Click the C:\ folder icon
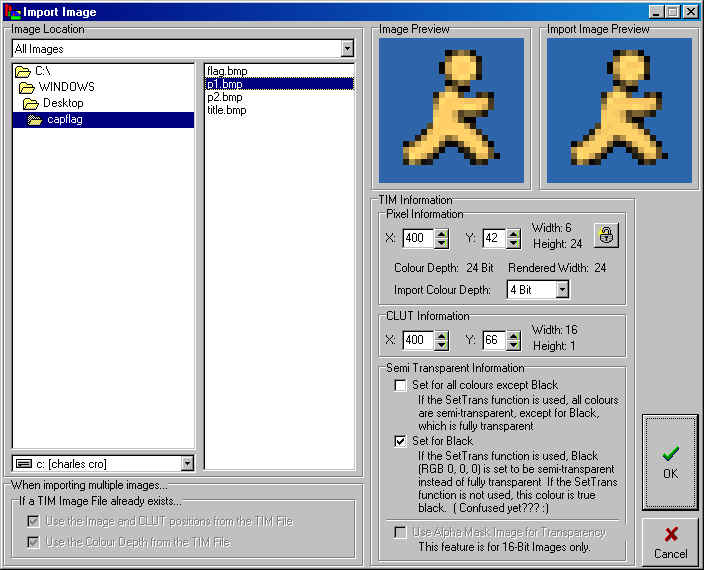This screenshot has width=704, height=570. [22, 71]
